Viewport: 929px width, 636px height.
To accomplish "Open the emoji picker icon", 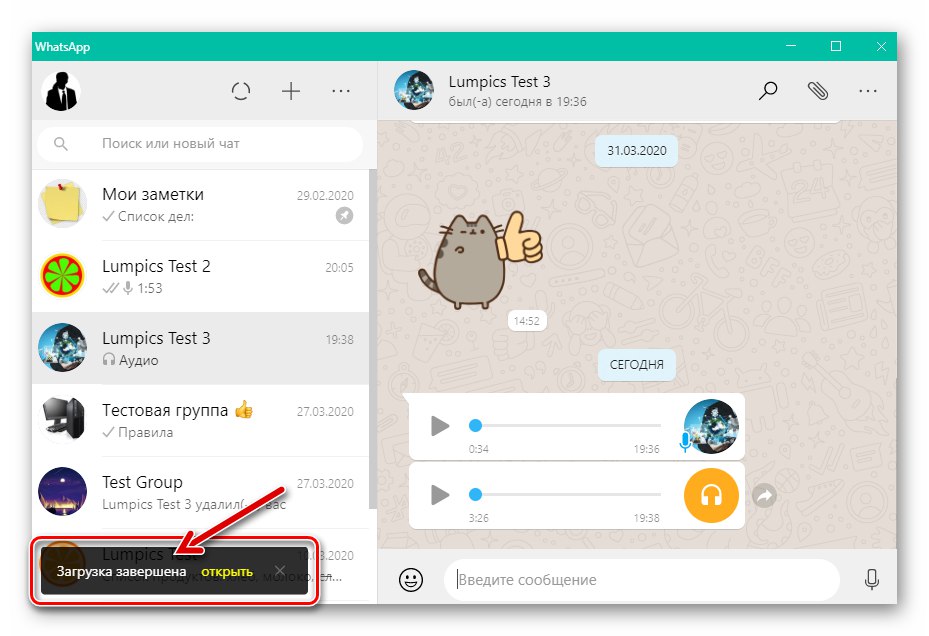I will [x=410, y=579].
